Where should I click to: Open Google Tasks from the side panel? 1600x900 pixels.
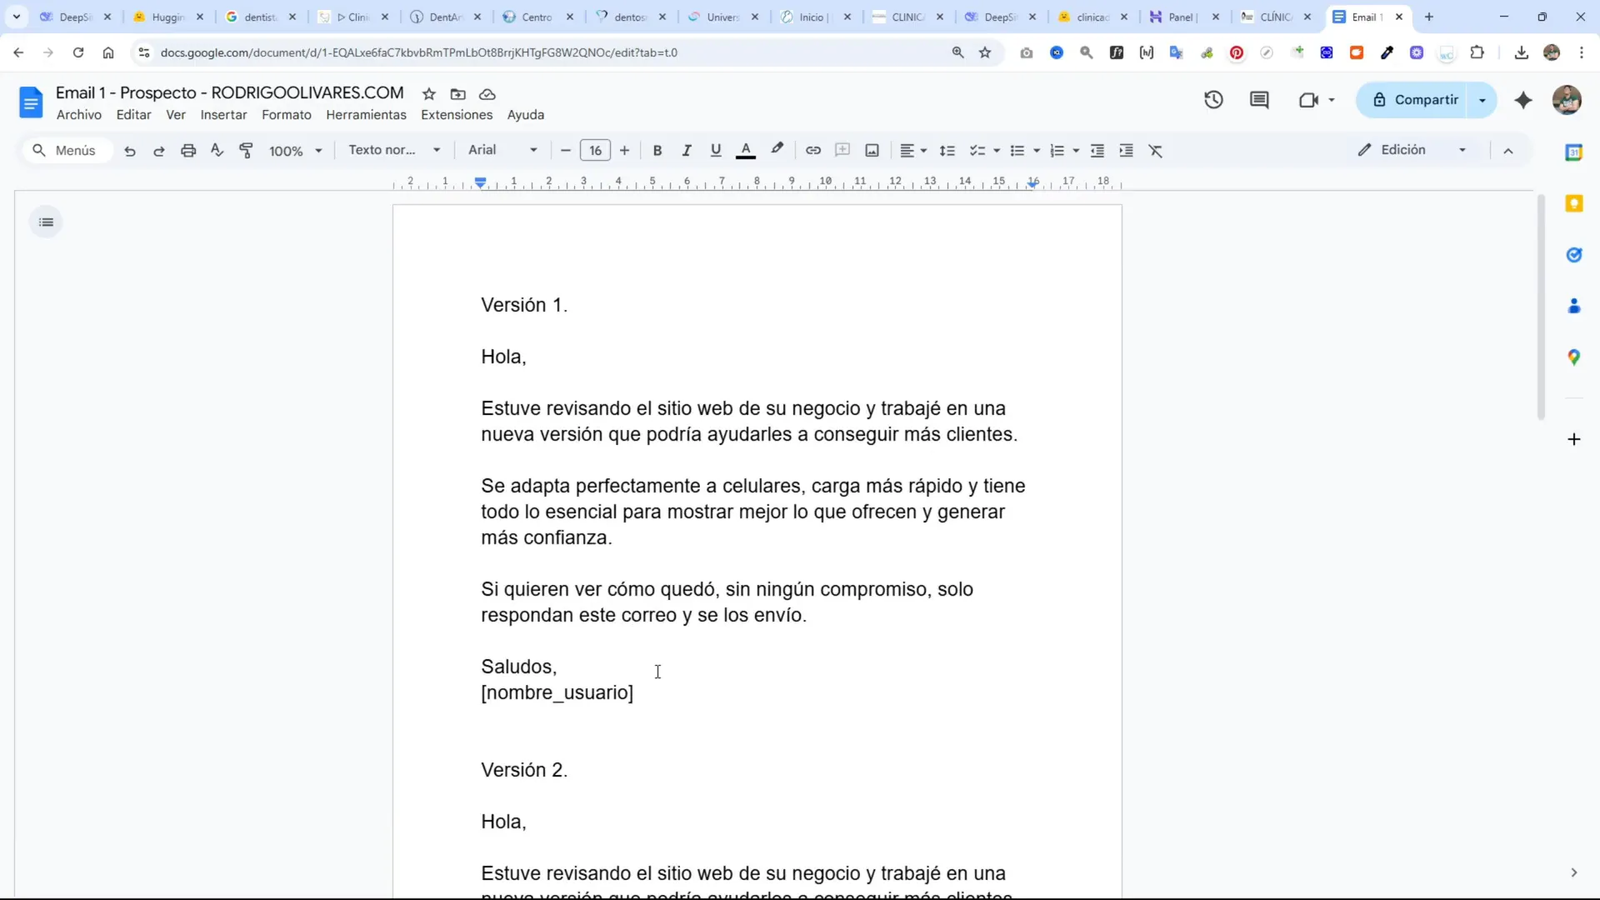[1574, 253]
